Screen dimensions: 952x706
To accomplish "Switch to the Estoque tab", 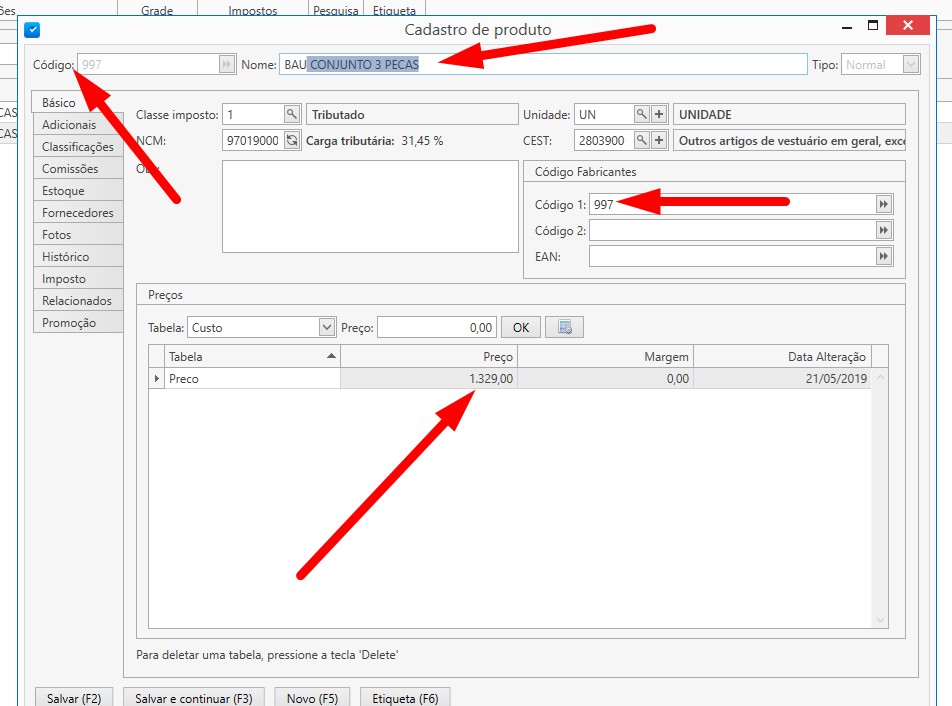I will tap(63, 191).
